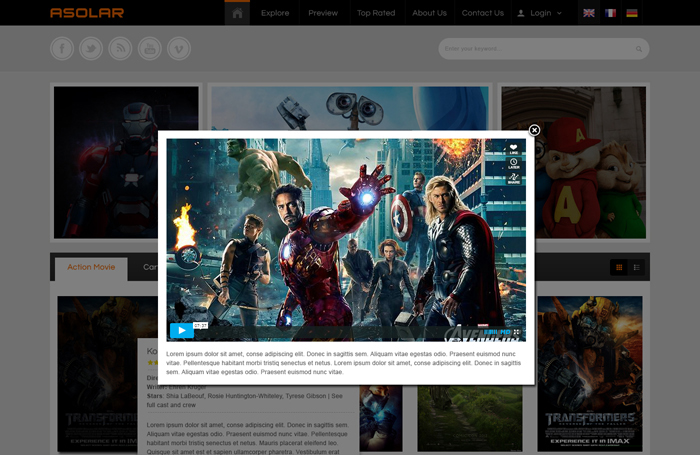This screenshot has width=700, height=455.
Task: Switch language to French via flag
Action: (610, 13)
